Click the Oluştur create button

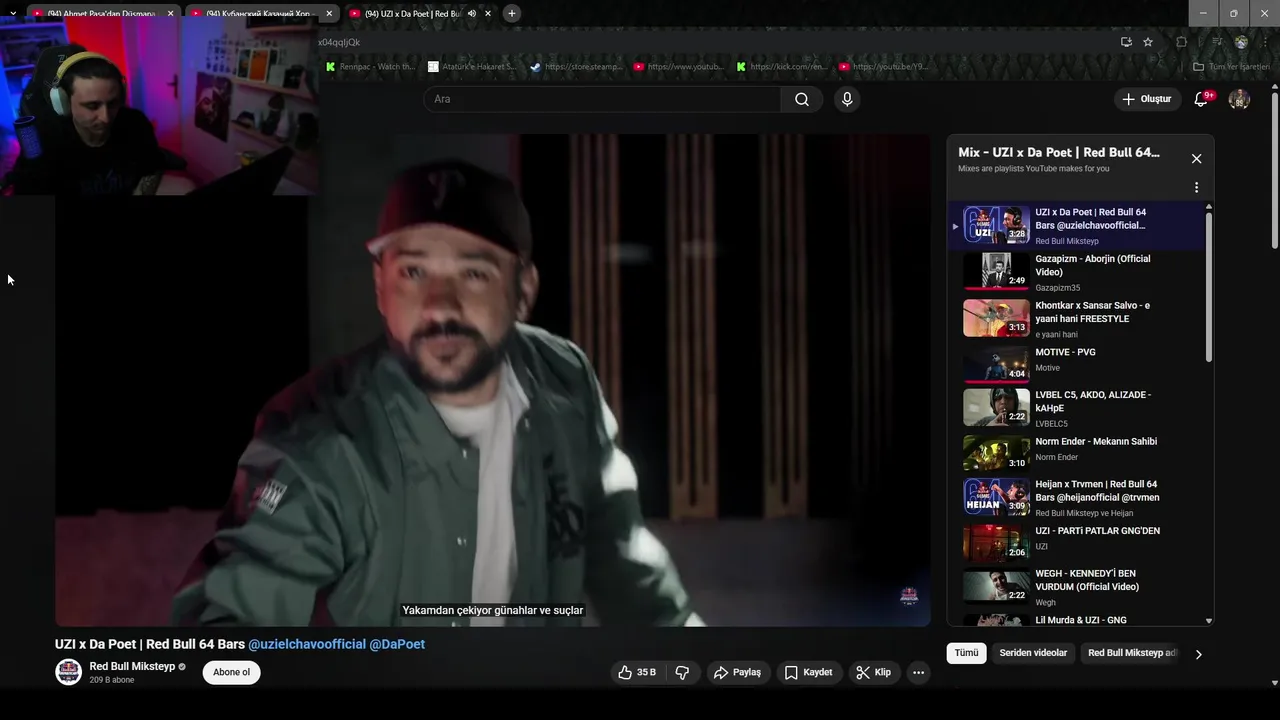pos(1146,99)
